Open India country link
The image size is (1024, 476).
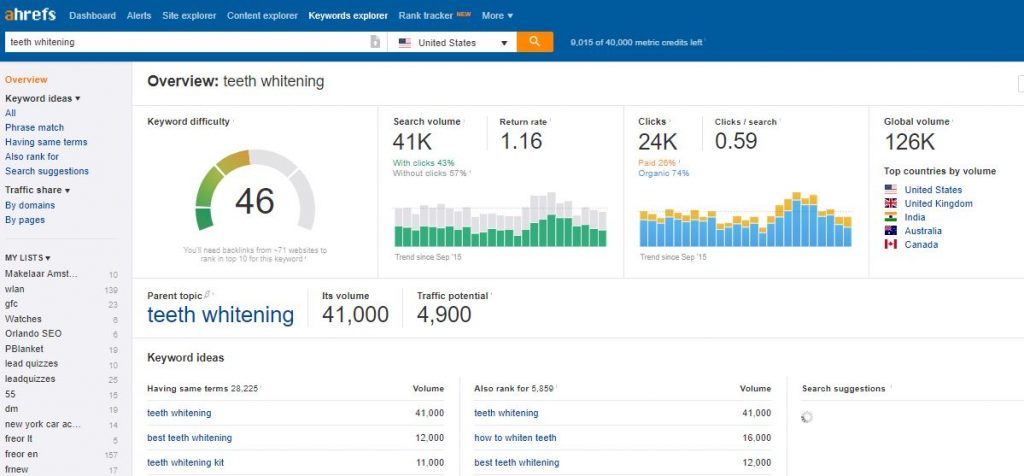914,217
